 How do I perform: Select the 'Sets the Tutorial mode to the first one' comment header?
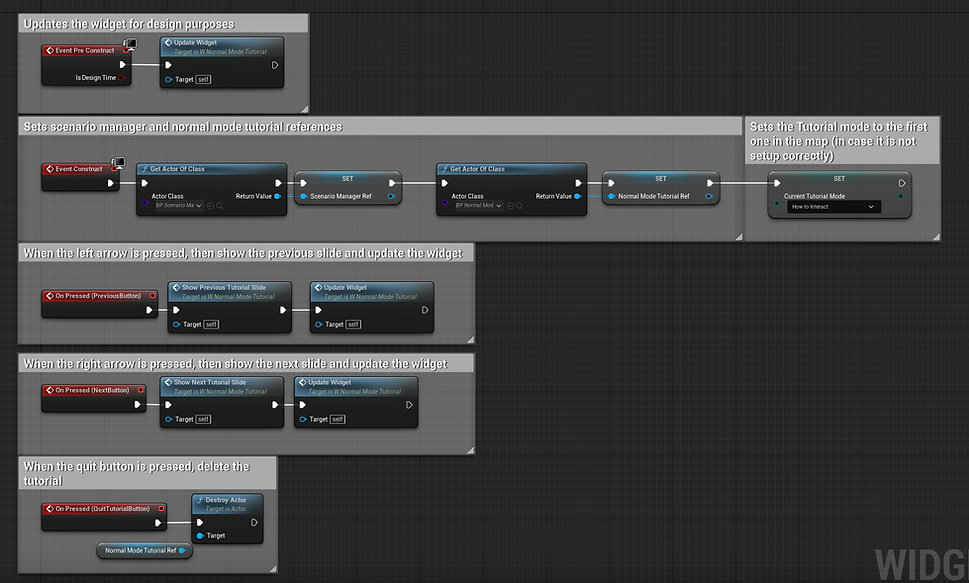(842, 141)
